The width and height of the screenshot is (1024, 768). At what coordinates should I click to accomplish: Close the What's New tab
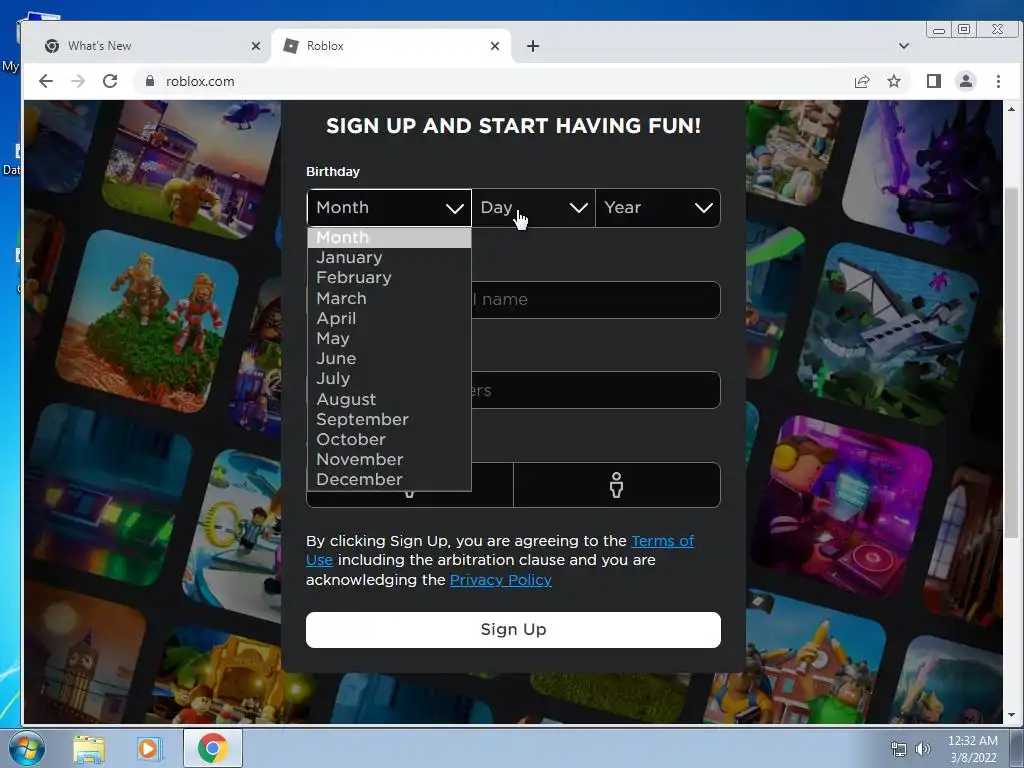click(256, 46)
